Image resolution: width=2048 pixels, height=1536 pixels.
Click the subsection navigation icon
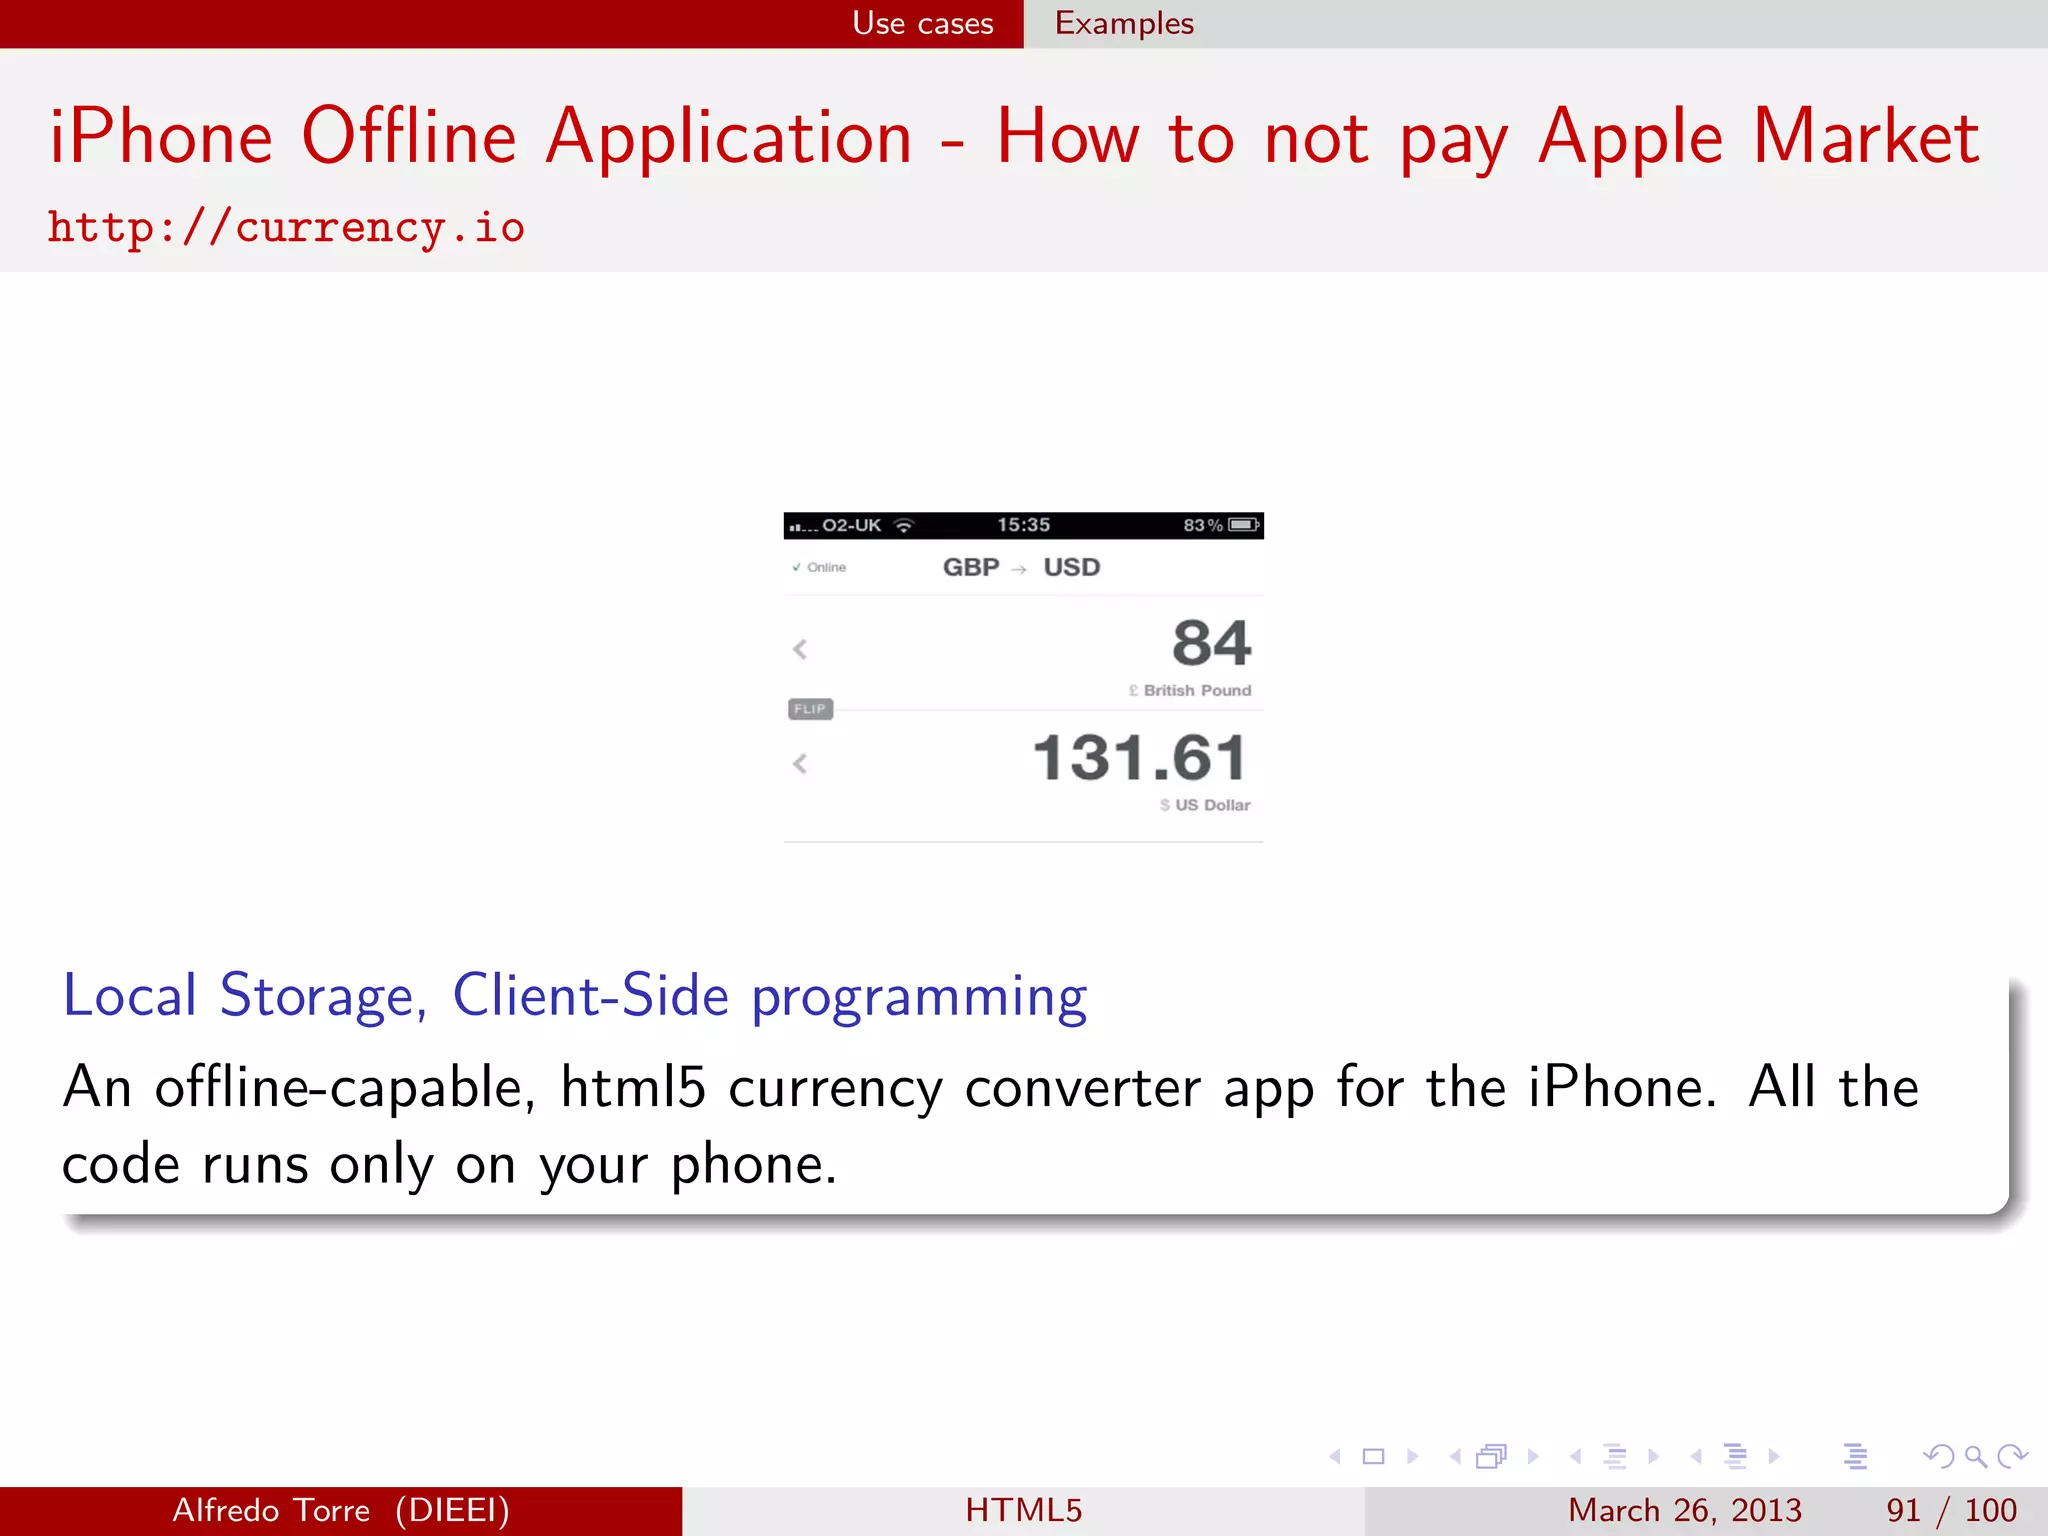click(x=1614, y=1456)
